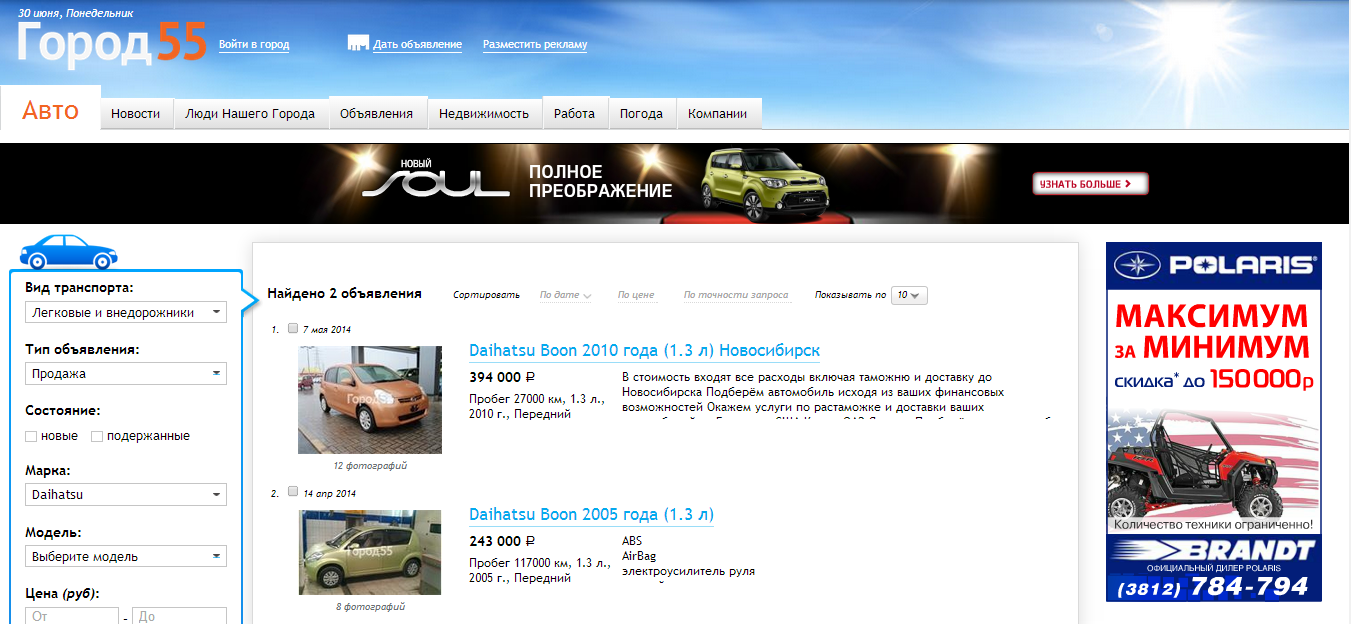Screen dimensions: 1351x624
Task: Open the green Daihatsu Boon photo thumbnail
Action: point(370,552)
